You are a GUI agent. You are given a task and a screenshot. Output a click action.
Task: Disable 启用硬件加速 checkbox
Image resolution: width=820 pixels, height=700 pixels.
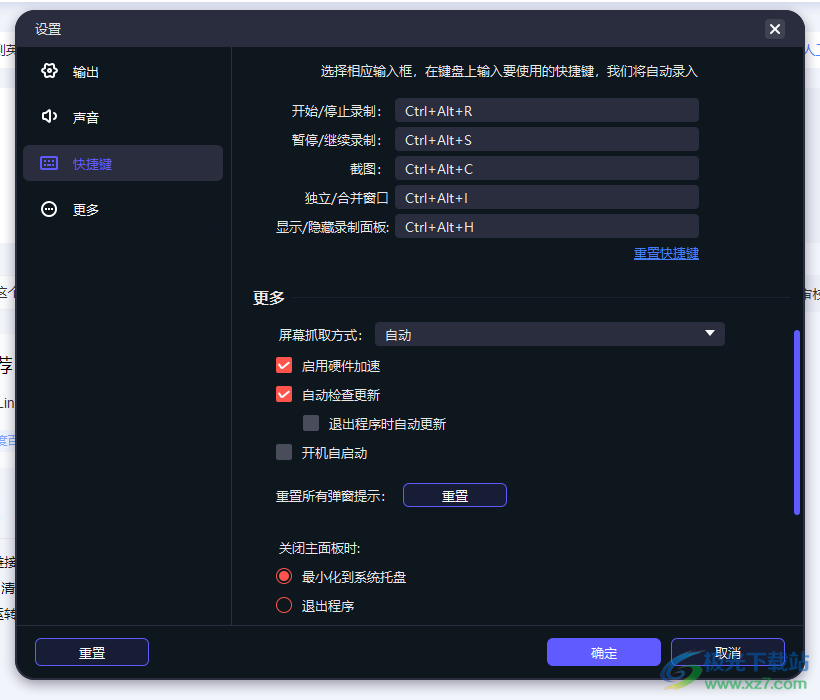(x=283, y=365)
